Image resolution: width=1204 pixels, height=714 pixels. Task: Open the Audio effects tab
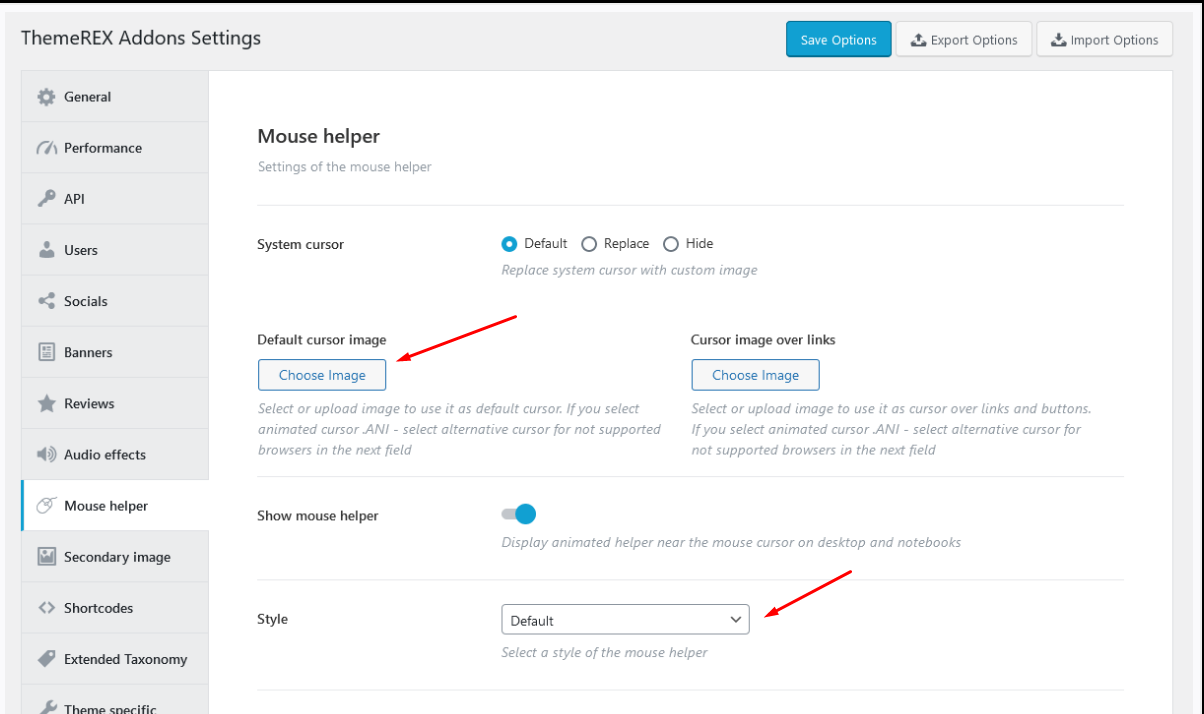coord(115,454)
